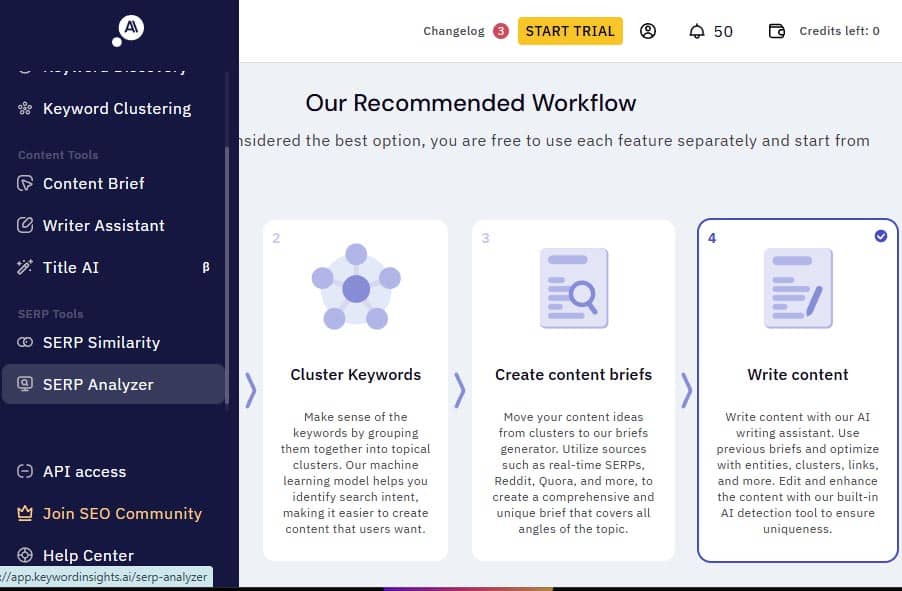Viewport: 902px width, 591px height.
Task: Click the Create content briefs magnifier illustration
Action: click(573, 288)
